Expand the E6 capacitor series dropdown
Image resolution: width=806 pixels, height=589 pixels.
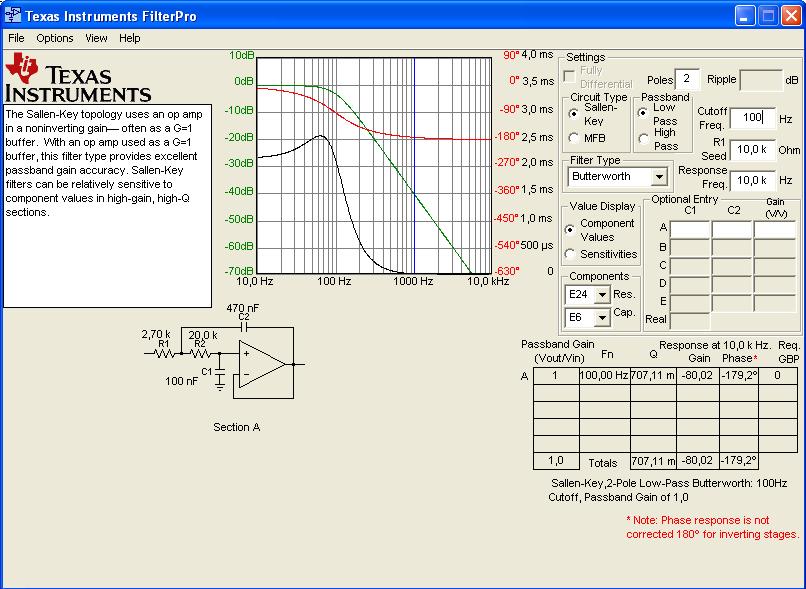(602, 318)
